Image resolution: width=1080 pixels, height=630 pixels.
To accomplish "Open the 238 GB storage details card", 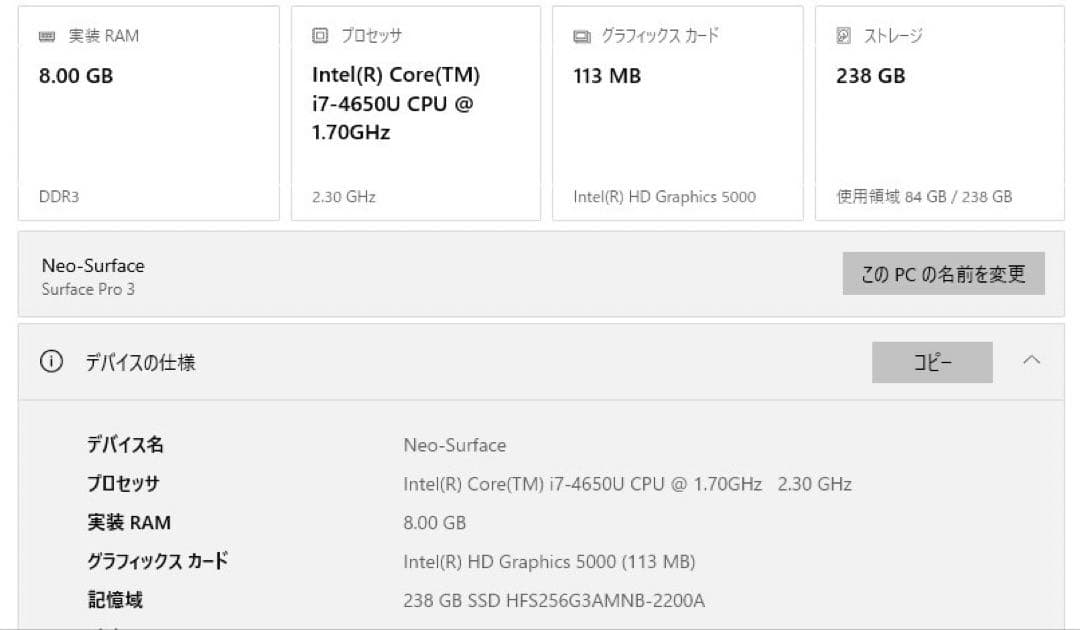I will pos(940,110).
